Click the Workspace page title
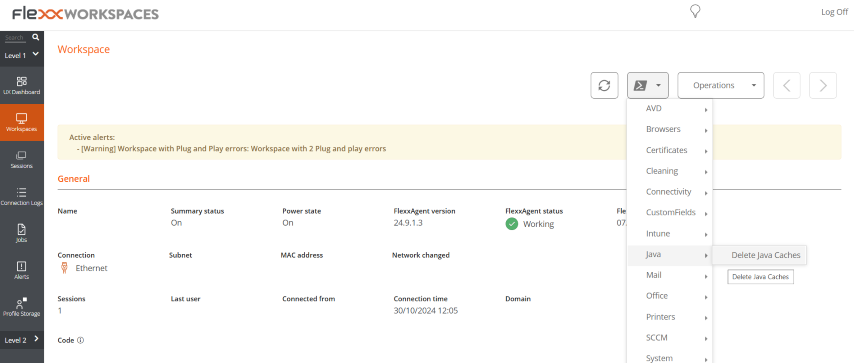The height and width of the screenshot is (363, 854). pos(83,50)
